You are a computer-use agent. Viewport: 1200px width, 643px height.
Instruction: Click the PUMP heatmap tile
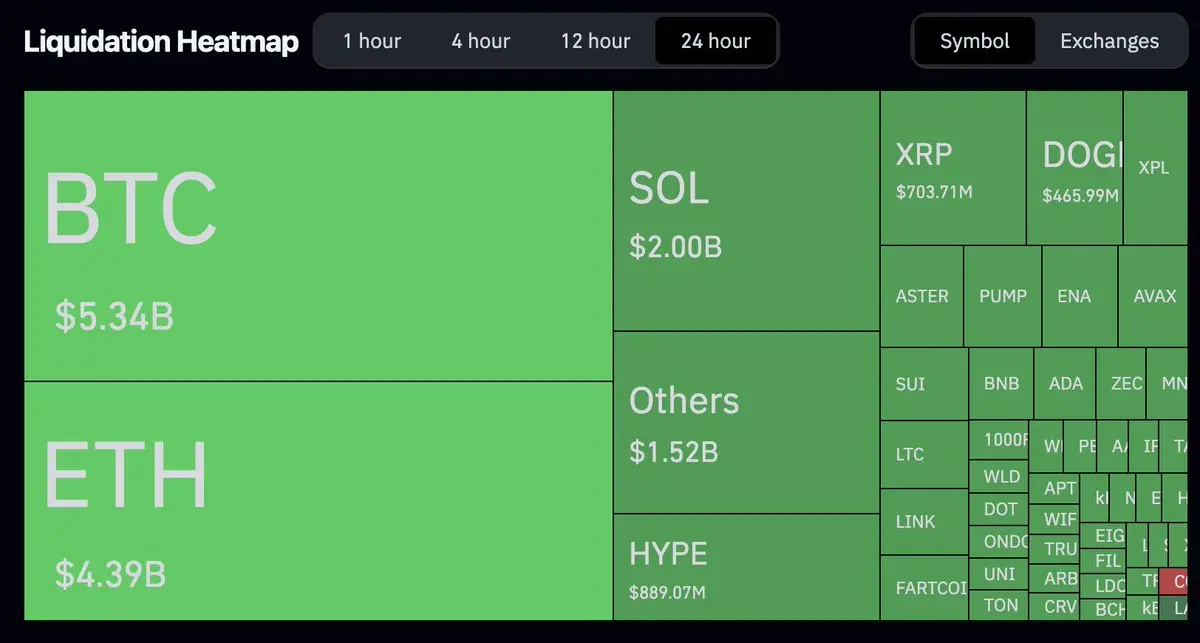(x=1002, y=297)
